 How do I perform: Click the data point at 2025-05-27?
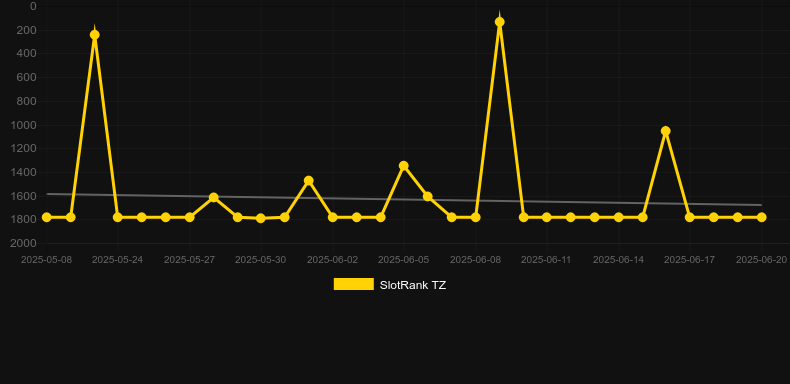coord(189,217)
